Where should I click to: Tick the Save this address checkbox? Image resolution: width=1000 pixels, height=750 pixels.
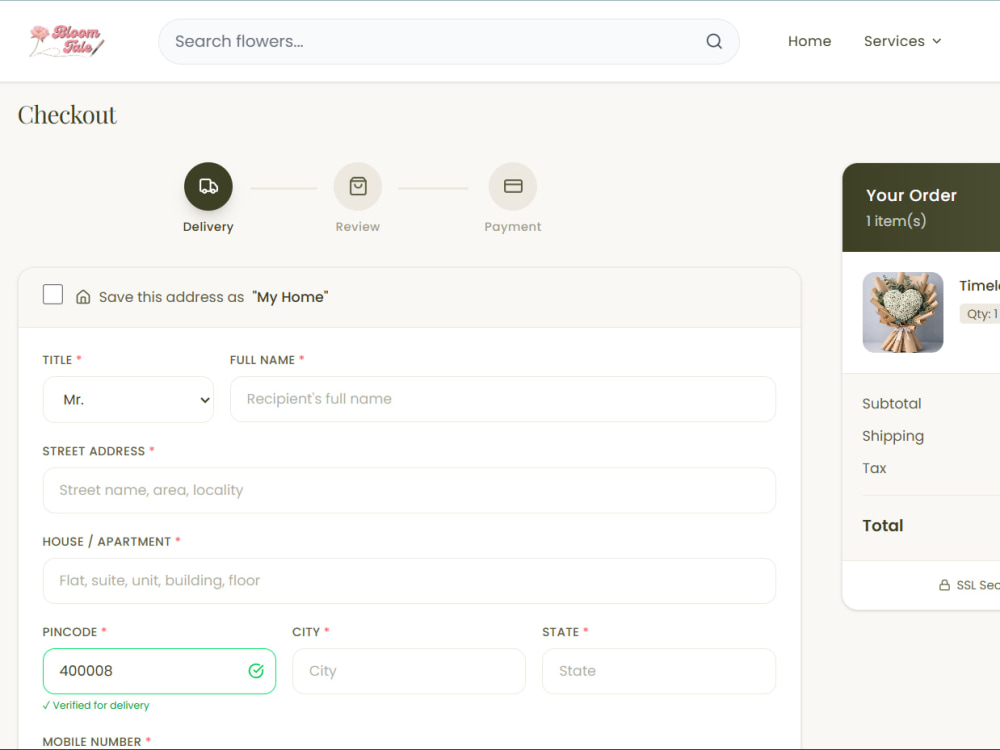tap(53, 295)
